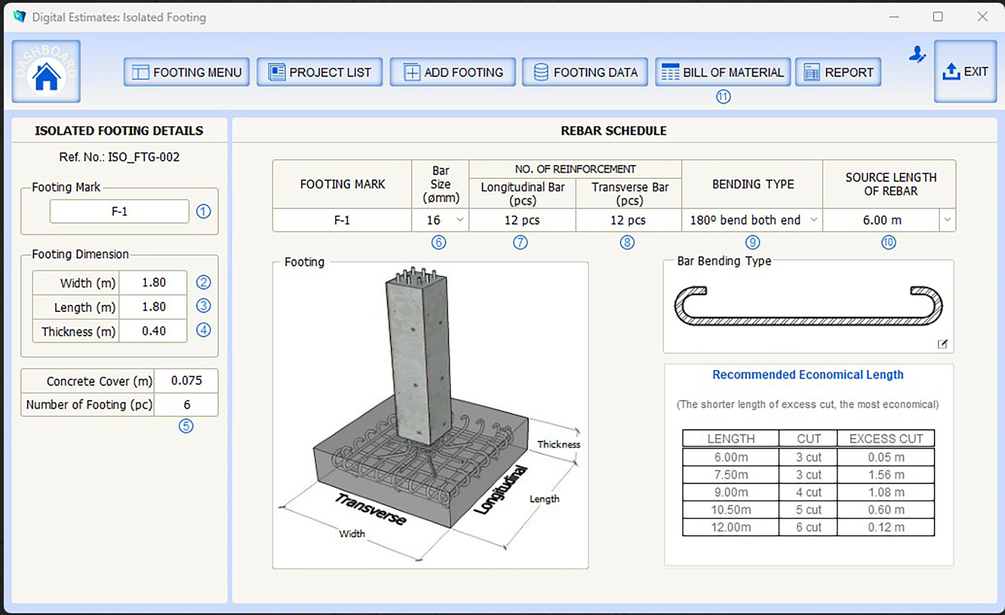Click the Longitudinal Bar cell 12 pcs
Viewport: 1005px width, 615px height.
(x=522, y=220)
